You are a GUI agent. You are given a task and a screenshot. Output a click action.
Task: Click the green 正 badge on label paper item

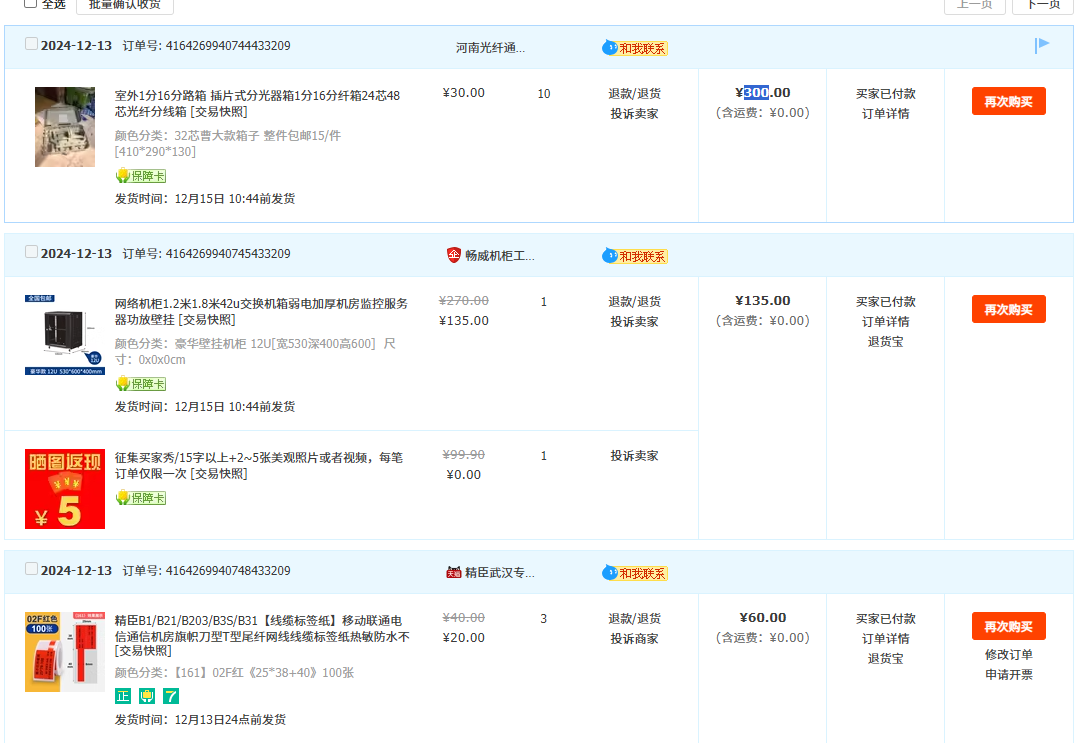tap(123, 696)
